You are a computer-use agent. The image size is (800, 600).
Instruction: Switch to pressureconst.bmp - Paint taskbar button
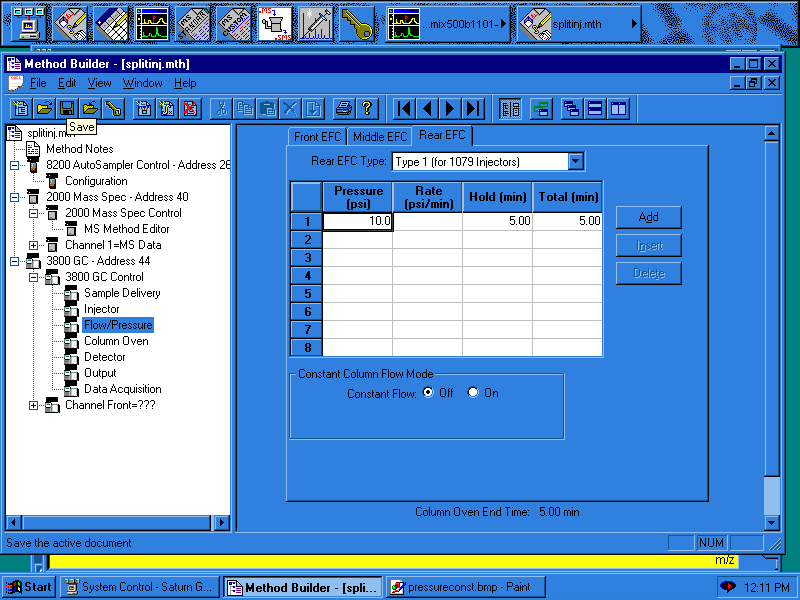click(466, 587)
